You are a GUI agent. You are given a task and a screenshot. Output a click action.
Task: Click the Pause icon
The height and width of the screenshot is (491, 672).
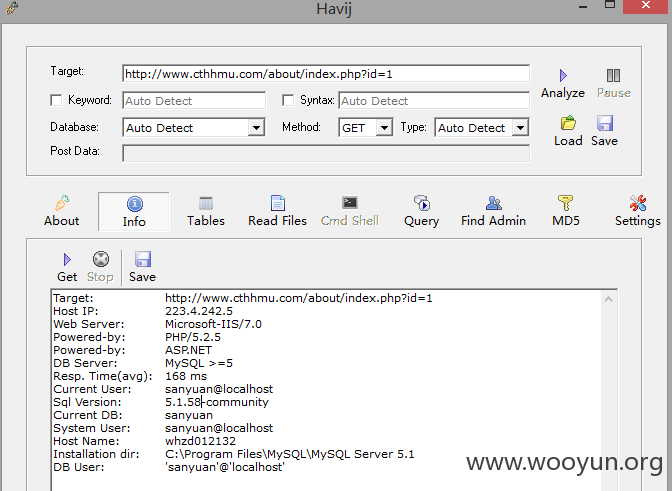613,76
